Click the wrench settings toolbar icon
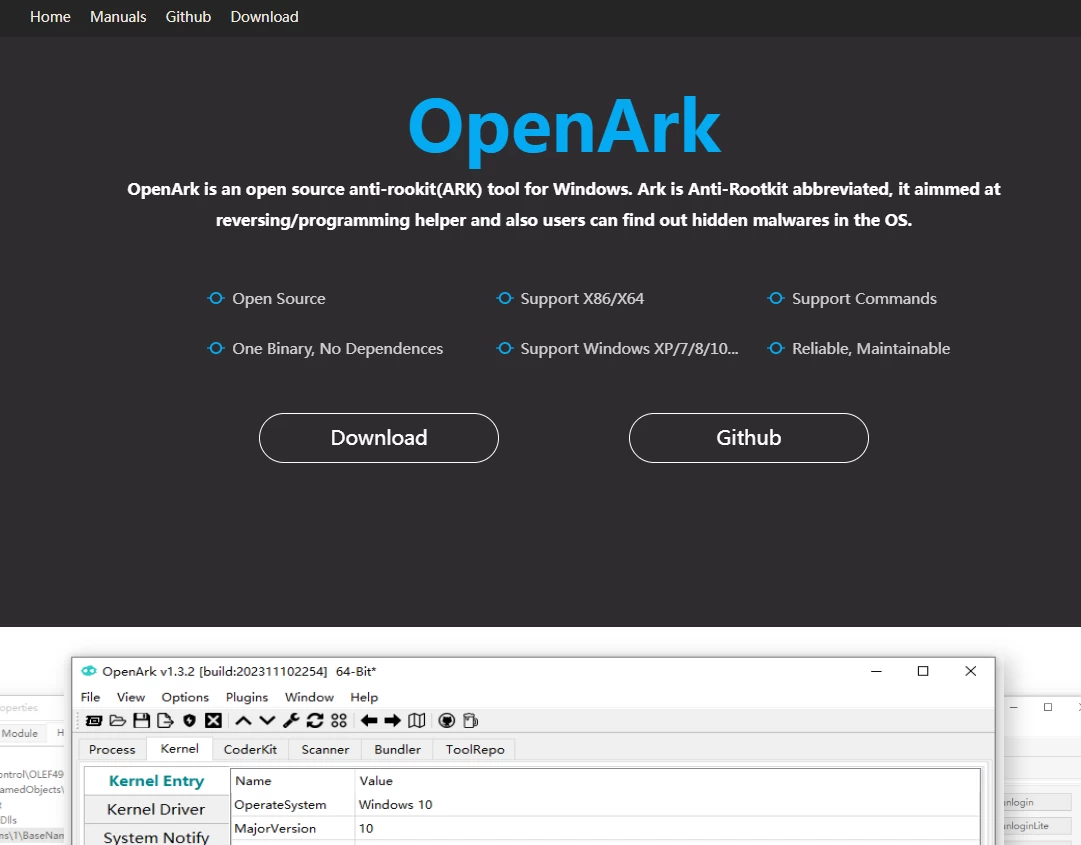This screenshot has width=1081, height=845. point(291,721)
